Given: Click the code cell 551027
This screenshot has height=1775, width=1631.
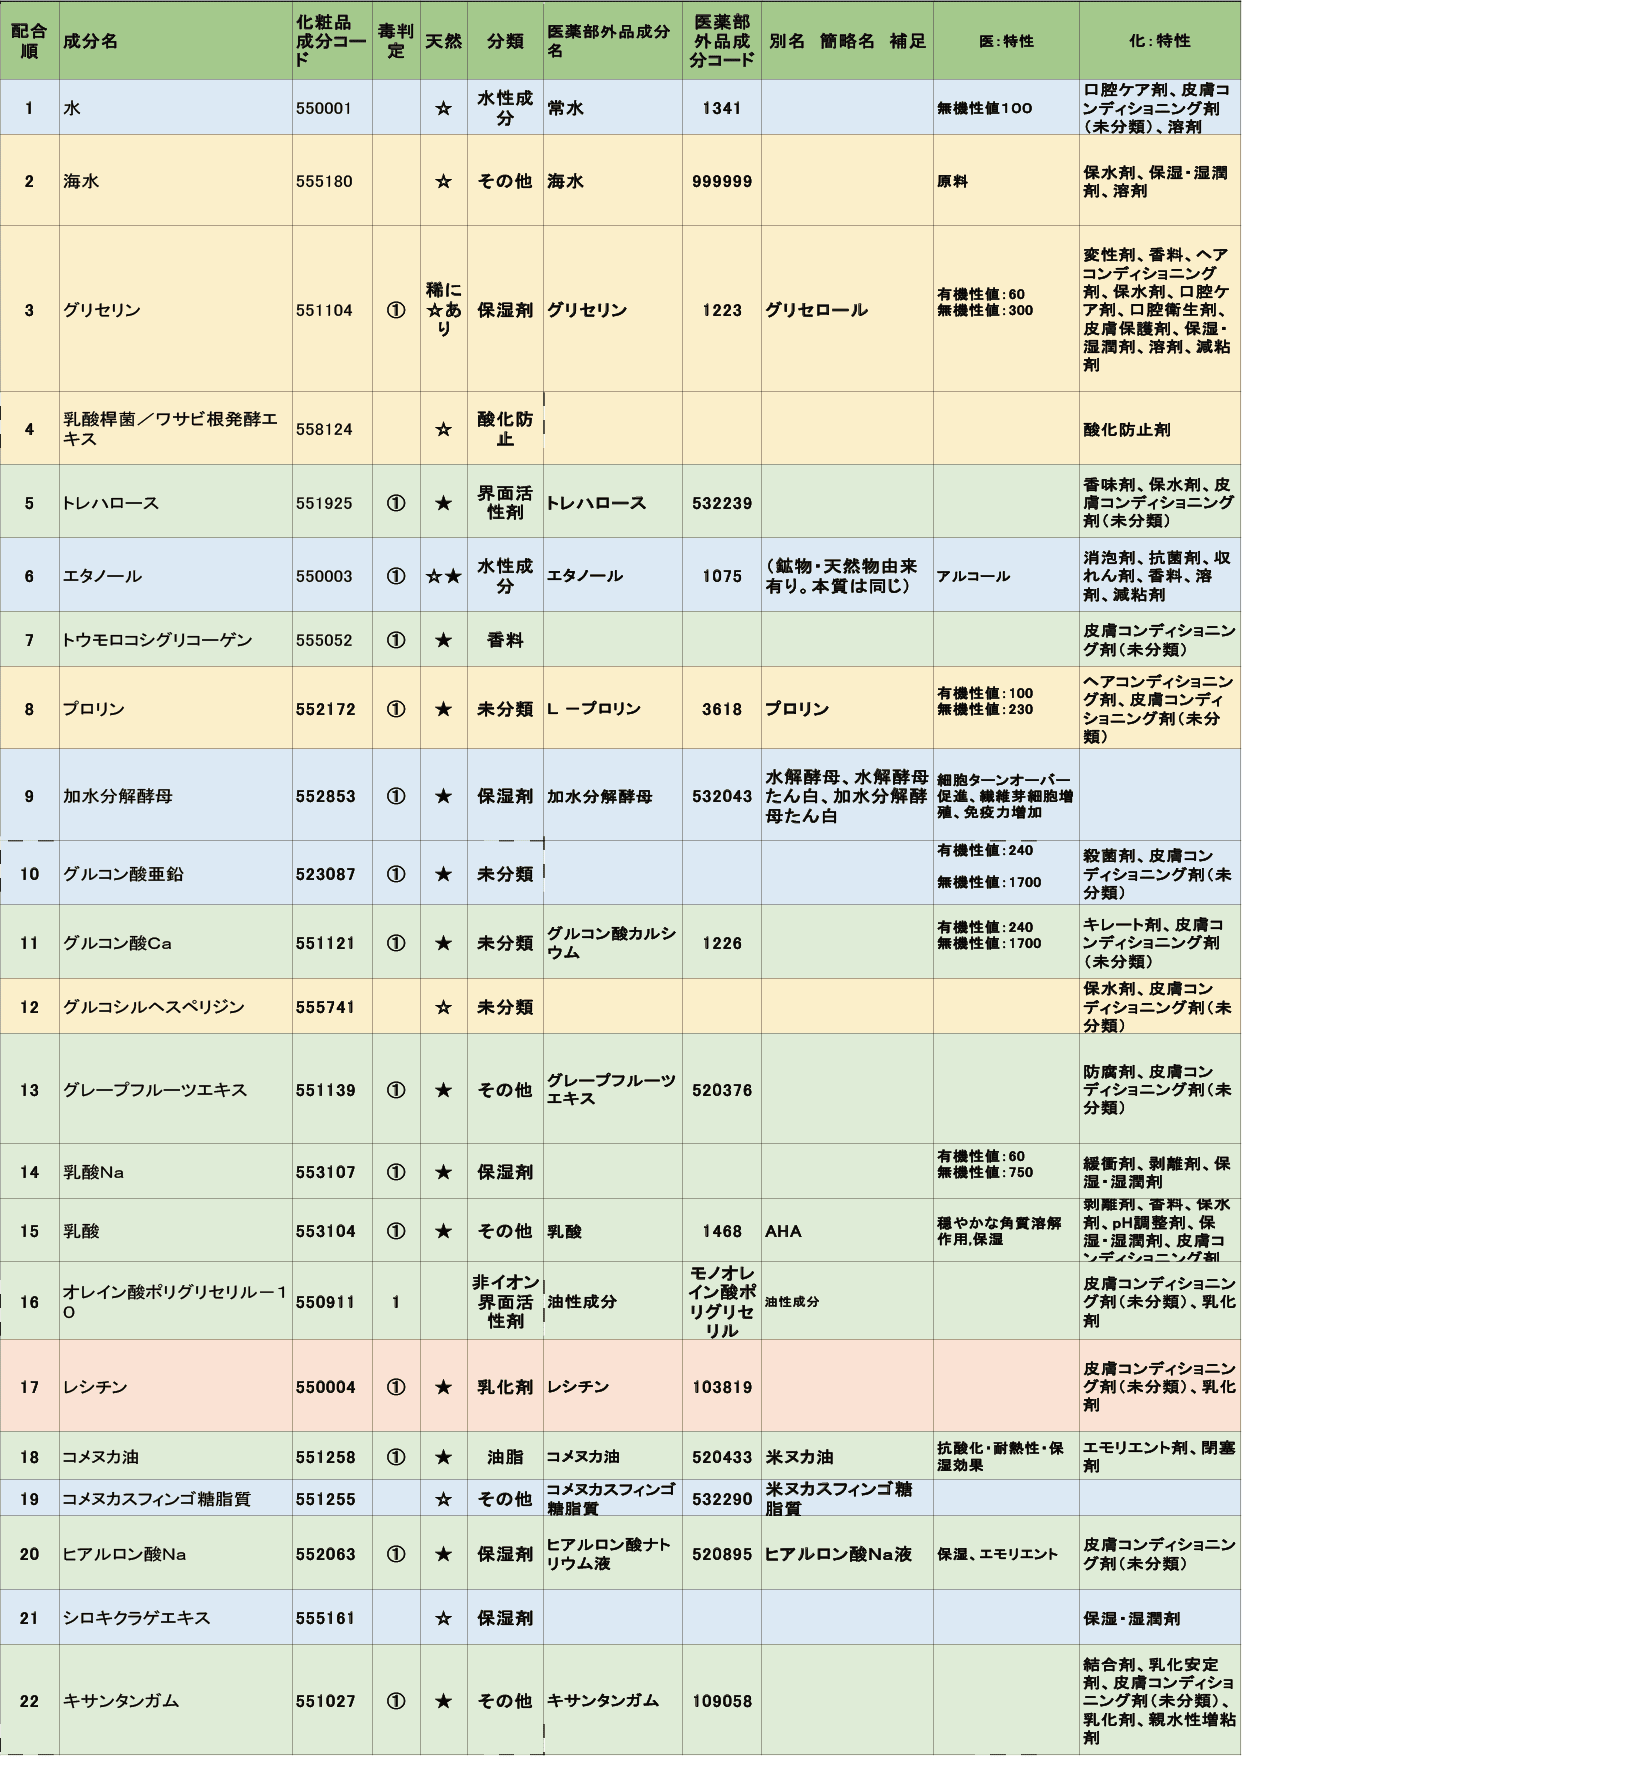Looking at the screenshot, I should pos(332,1700).
